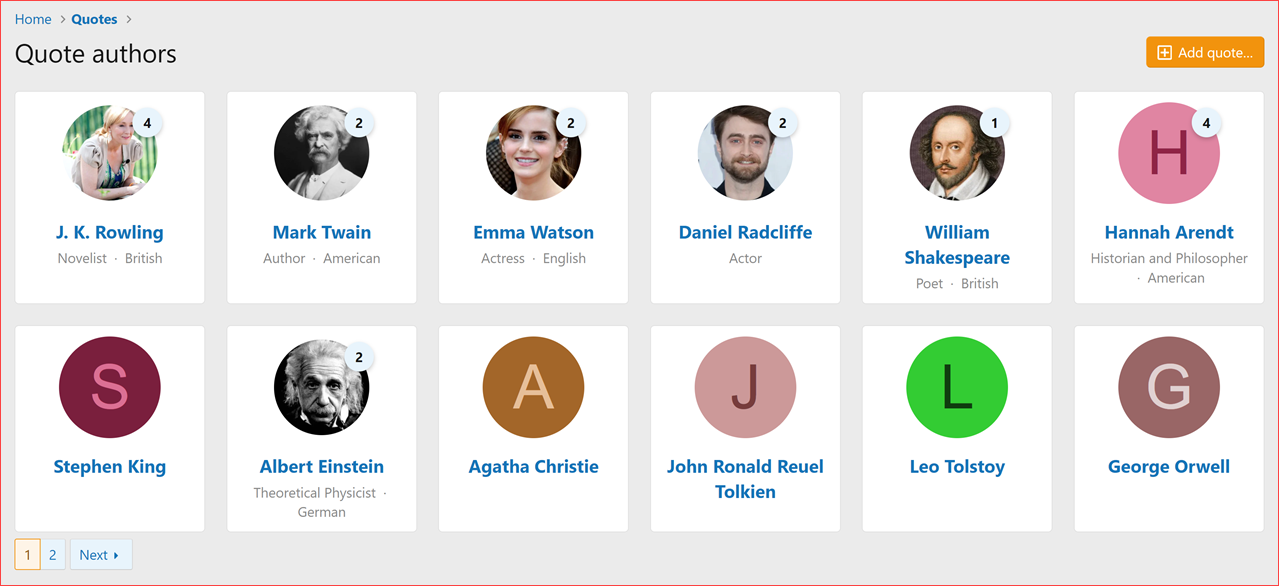Click the quote count badge on J. K. Rowling's card
This screenshot has height=586, width=1279.
click(x=147, y=122)
